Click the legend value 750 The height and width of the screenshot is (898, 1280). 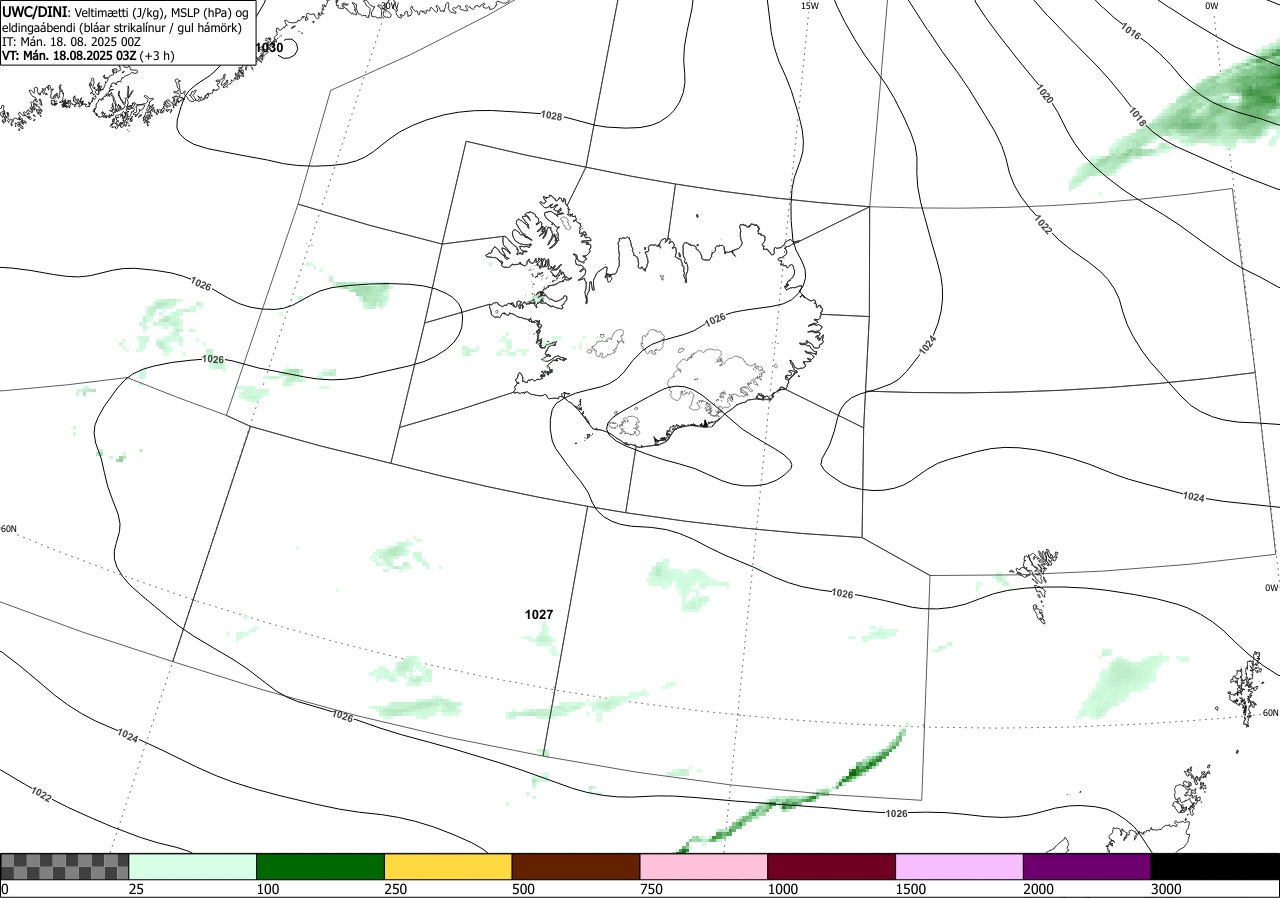651,889
